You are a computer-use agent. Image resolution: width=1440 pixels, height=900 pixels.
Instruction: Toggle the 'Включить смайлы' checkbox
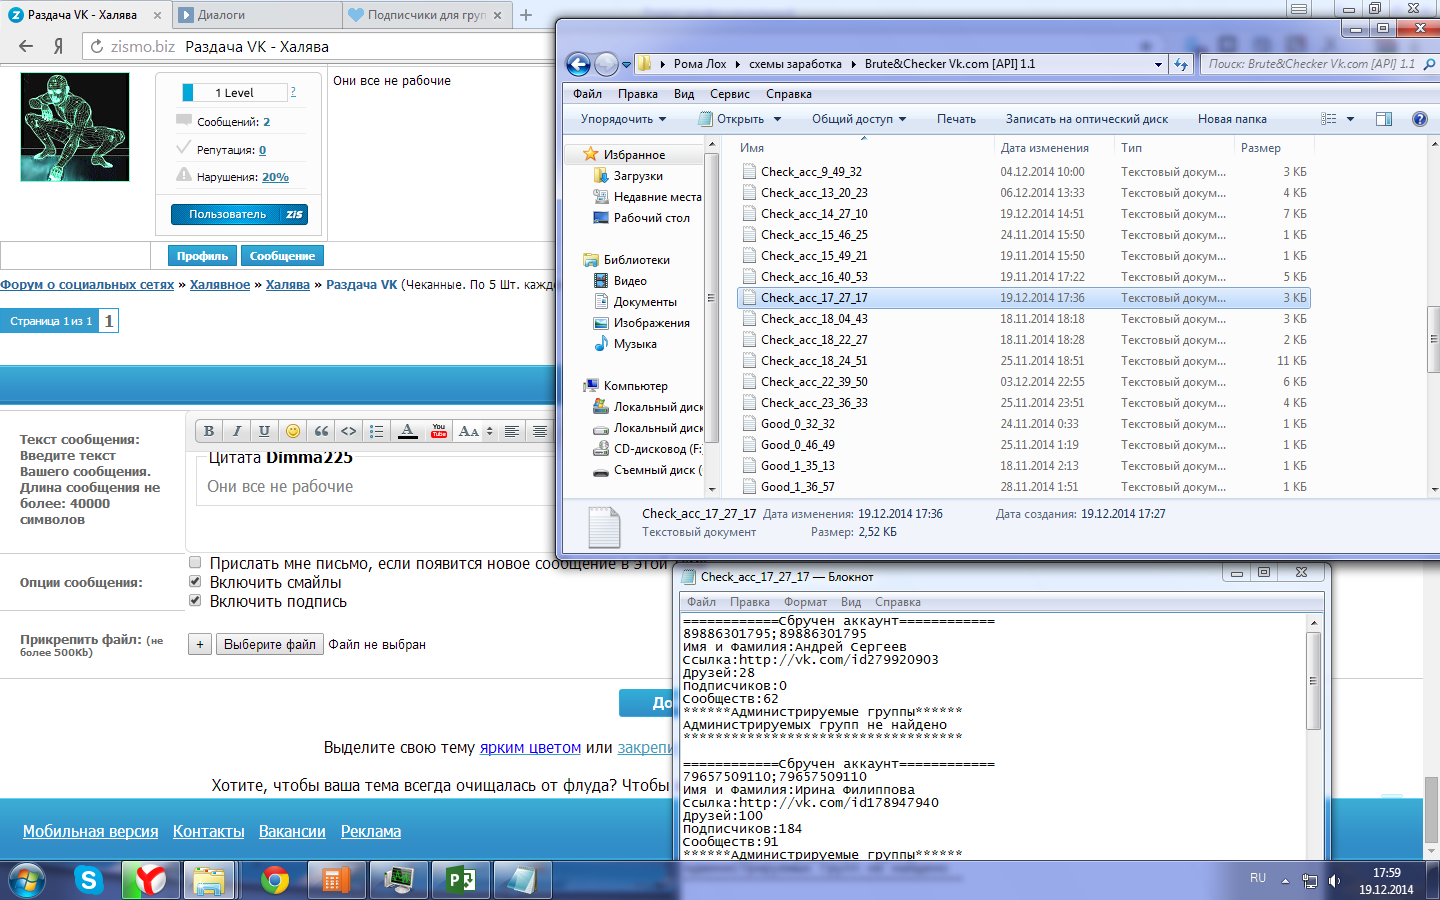(195, 581)
